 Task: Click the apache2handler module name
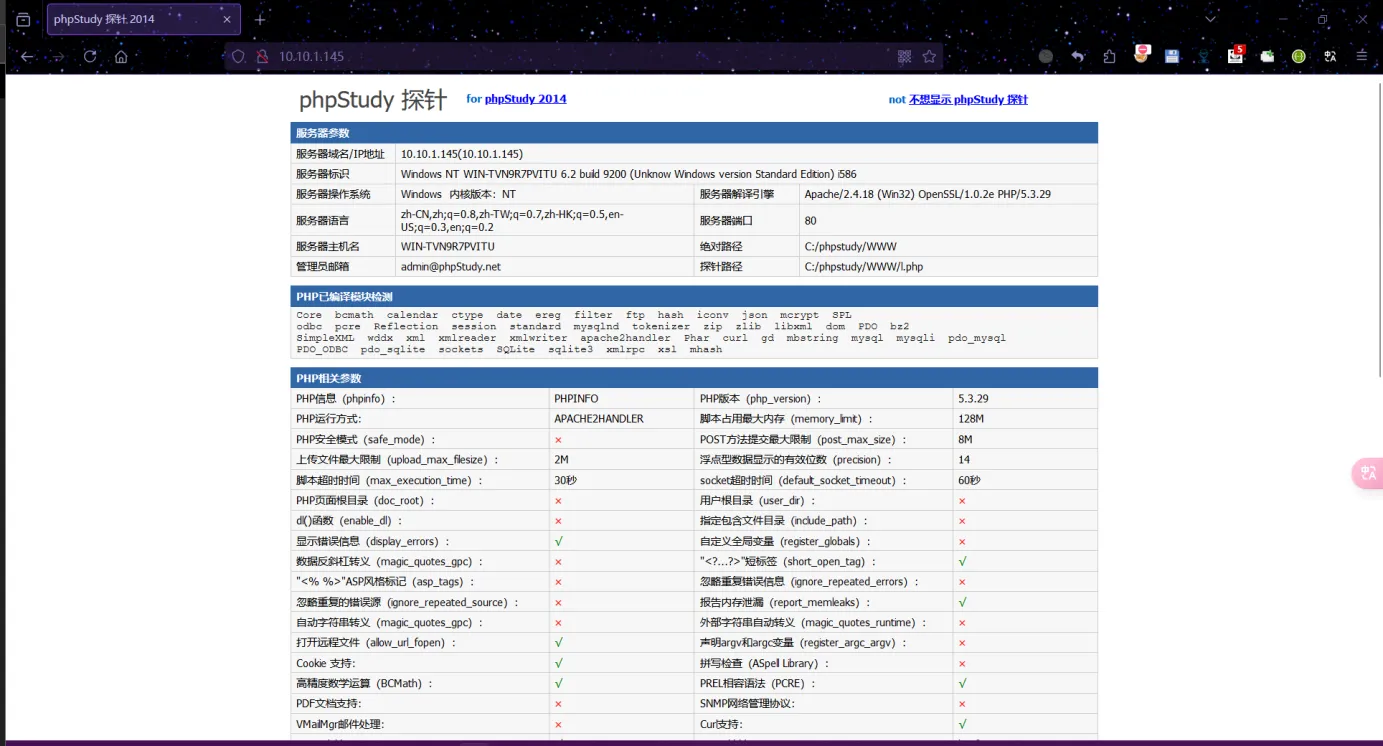coord(625,338)
